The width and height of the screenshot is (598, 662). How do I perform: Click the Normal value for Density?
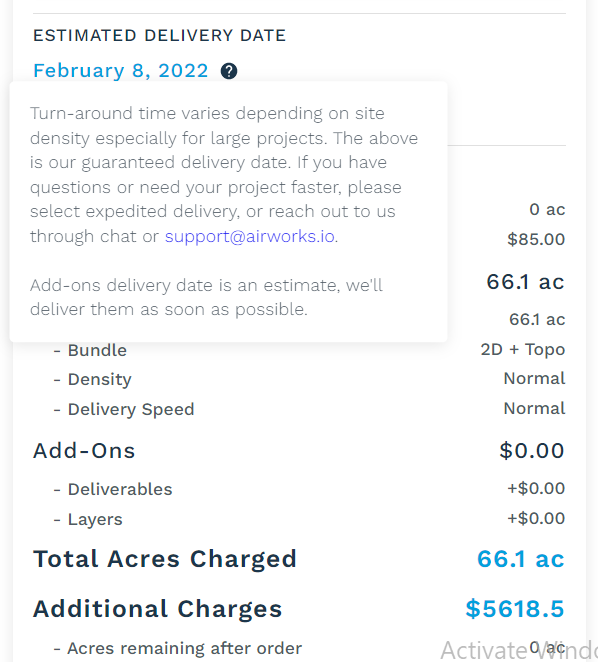pyautogui.click(x=534, y=379)
